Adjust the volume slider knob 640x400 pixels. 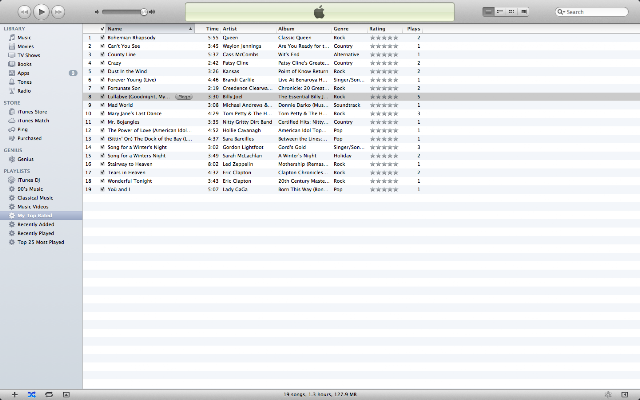click(144, 12)
